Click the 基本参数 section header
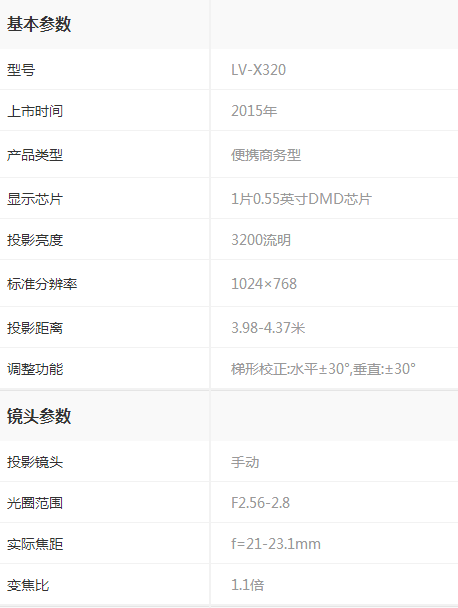The height and width of the screenshot is (608, 458). pos(39,24)
